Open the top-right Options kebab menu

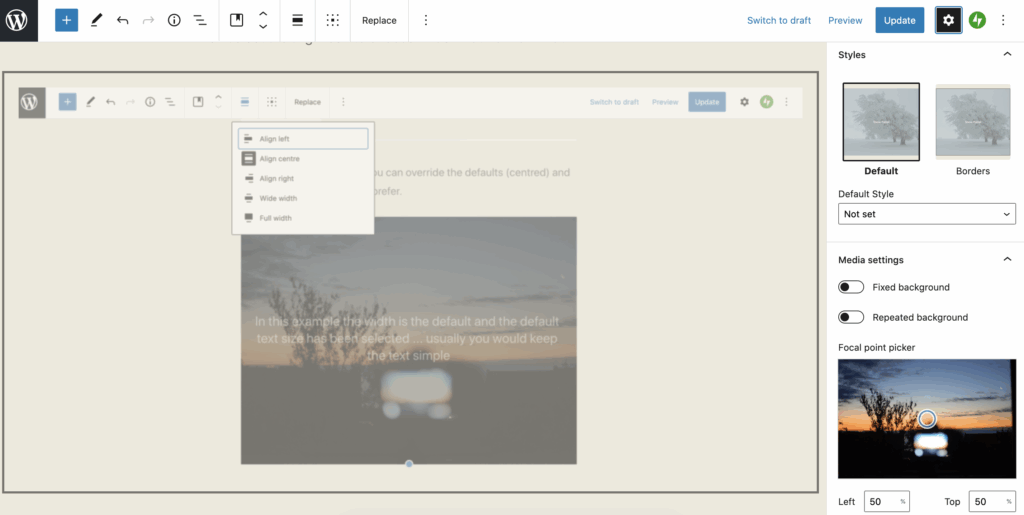pyautogui.click(x=1003, y=20)
